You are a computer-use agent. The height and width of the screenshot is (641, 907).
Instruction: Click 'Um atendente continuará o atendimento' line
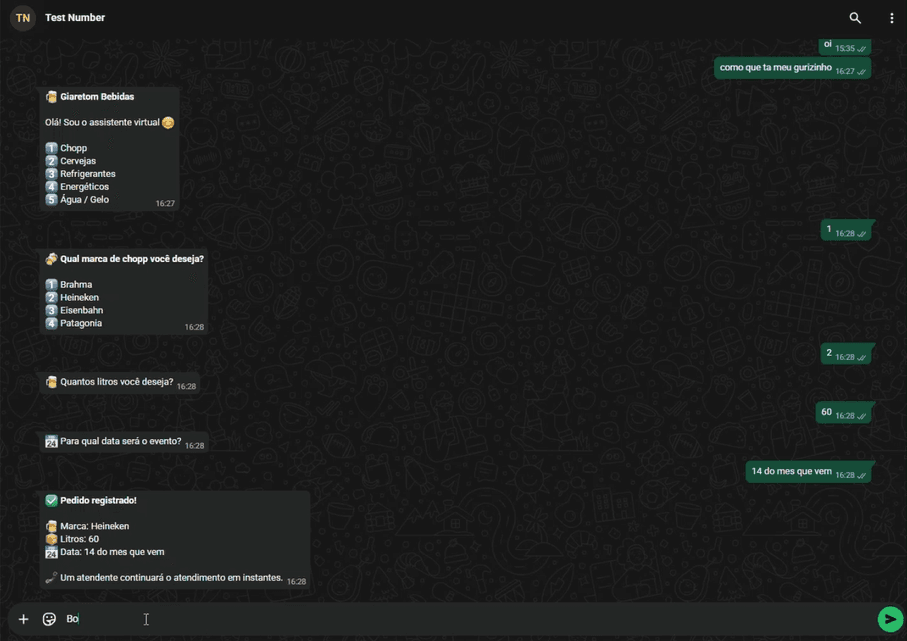tap(171, 578)
